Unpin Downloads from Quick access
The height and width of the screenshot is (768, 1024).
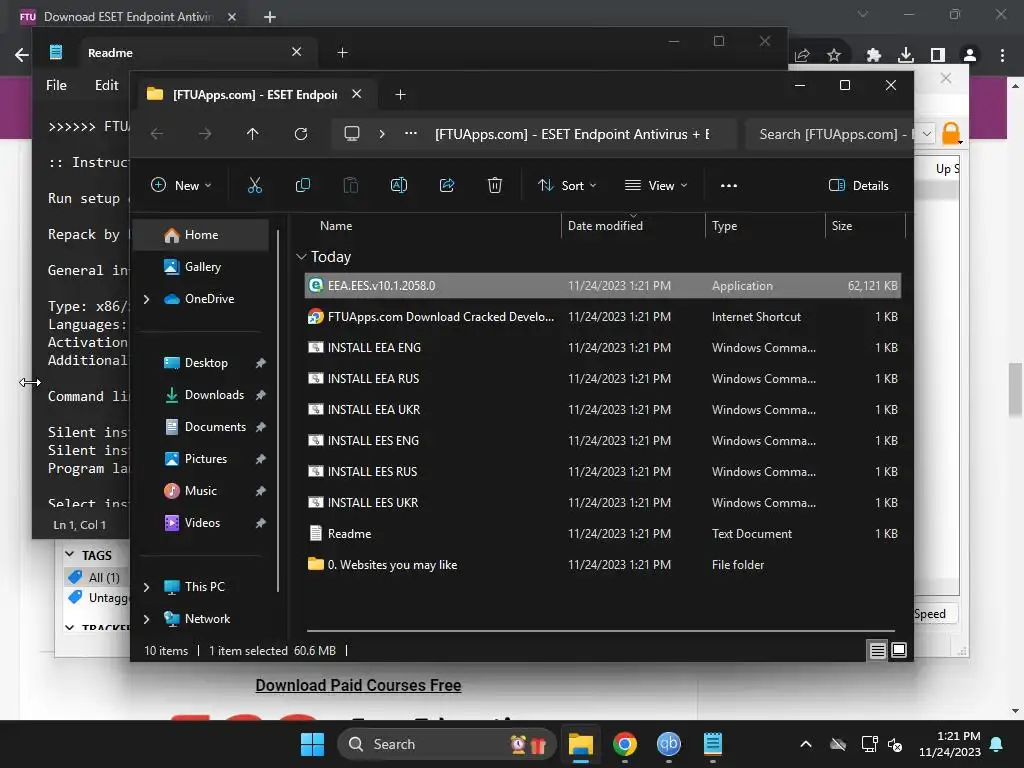tap(261, 395)
